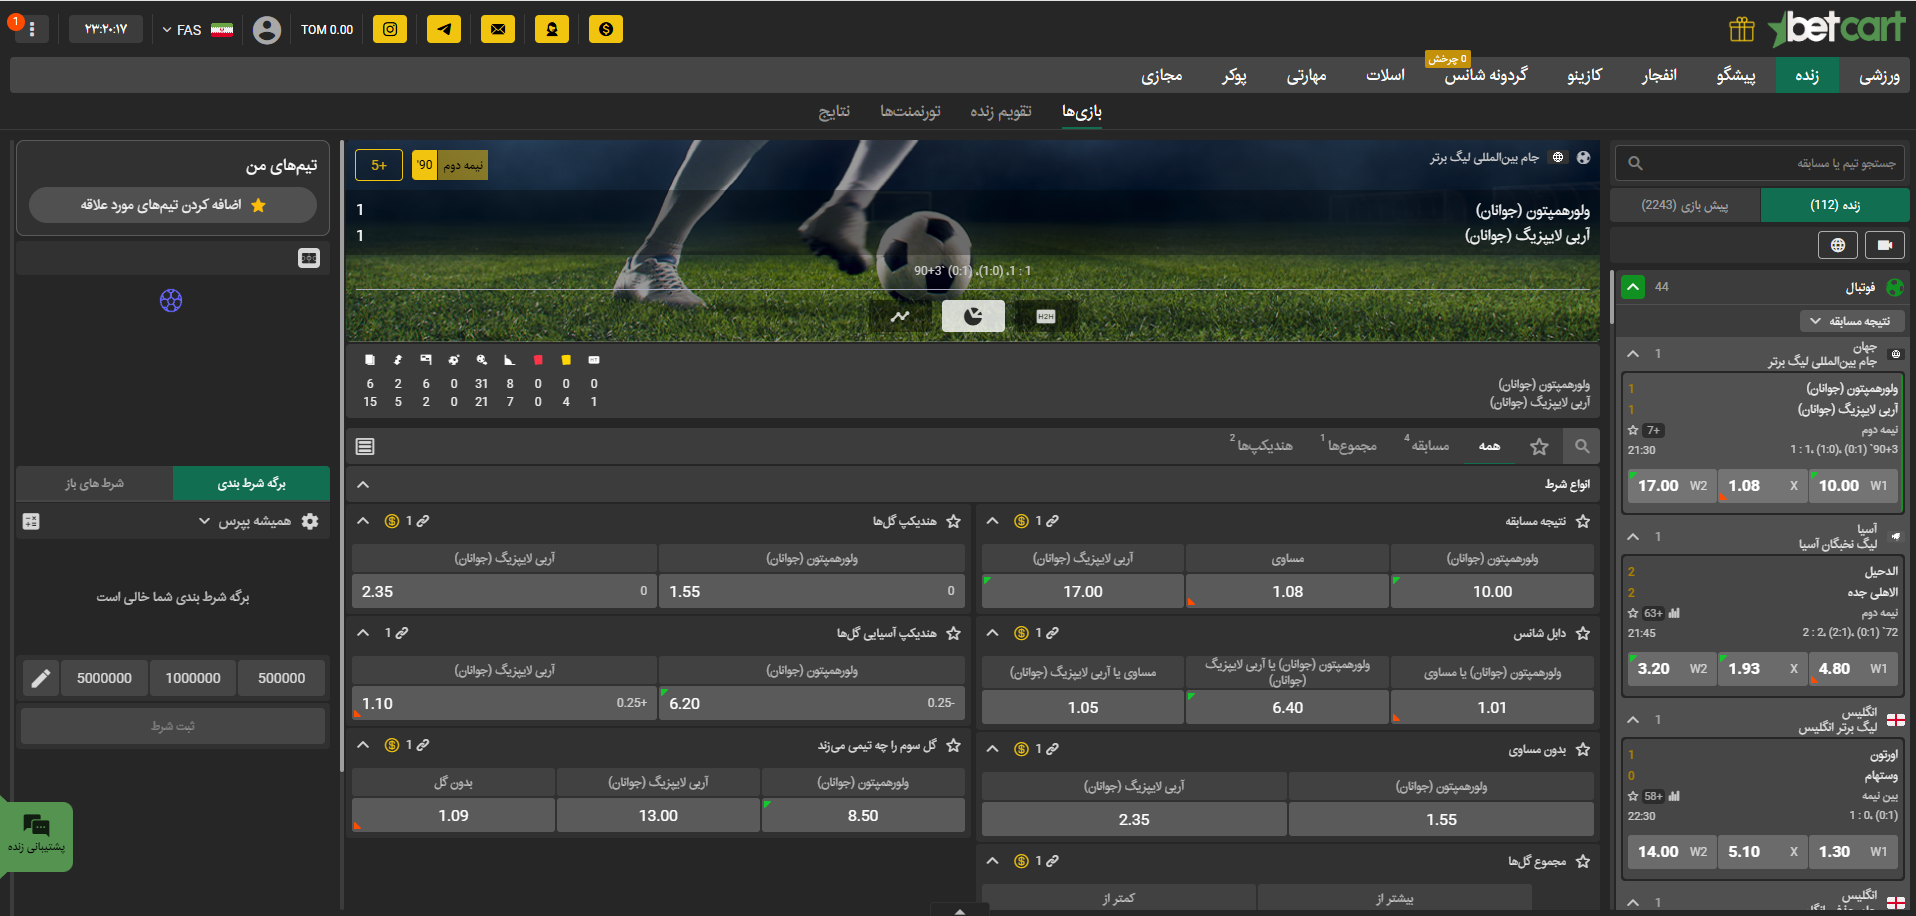This screenshot has height=916, width=1916.
Task: Switch to the پیش بازی (2243) tab
Action: [x=1684, y=205]
